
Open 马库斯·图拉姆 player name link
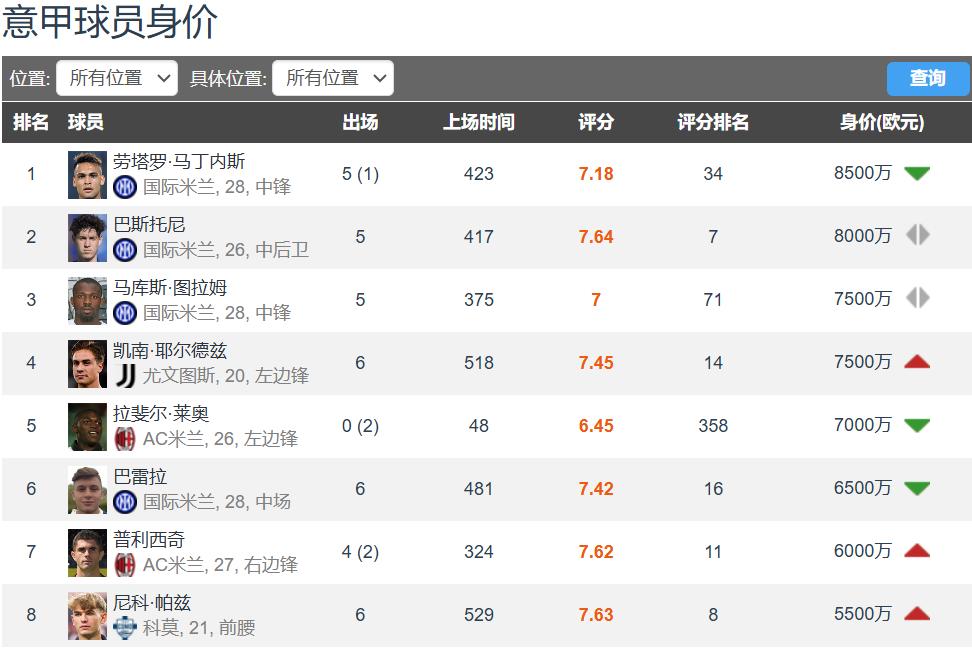coord(170,288)
